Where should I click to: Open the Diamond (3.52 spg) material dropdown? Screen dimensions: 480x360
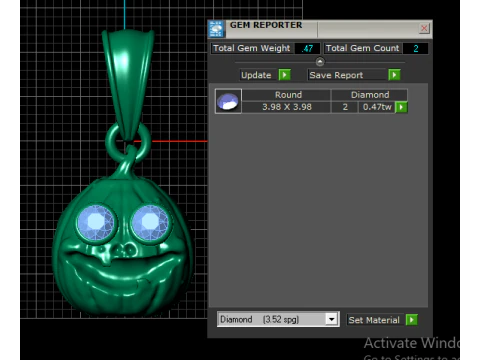tap(331, 319)
